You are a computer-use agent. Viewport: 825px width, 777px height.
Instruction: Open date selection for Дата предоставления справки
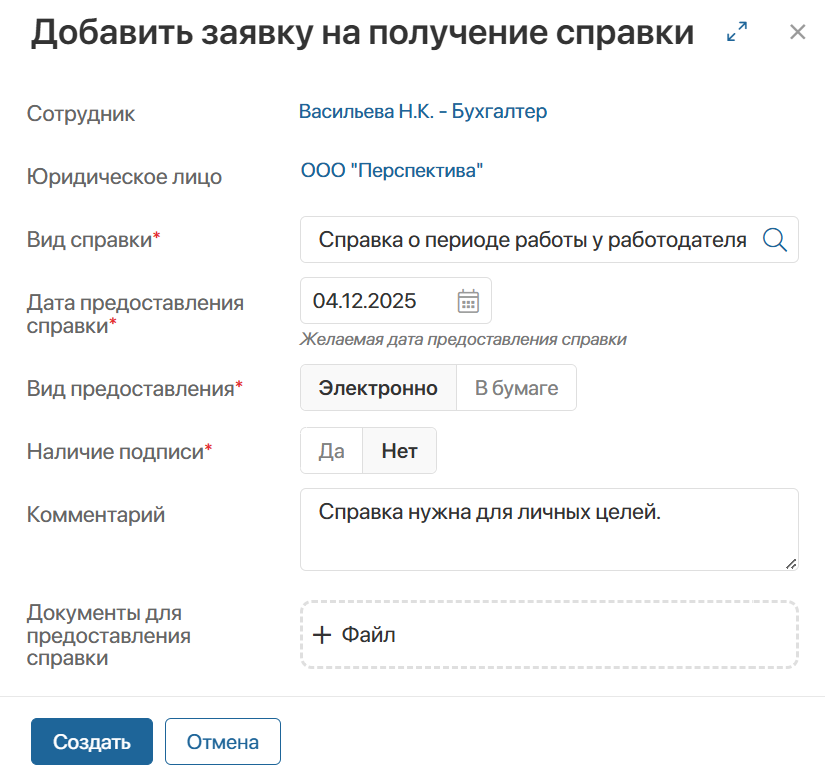point(396,299)
